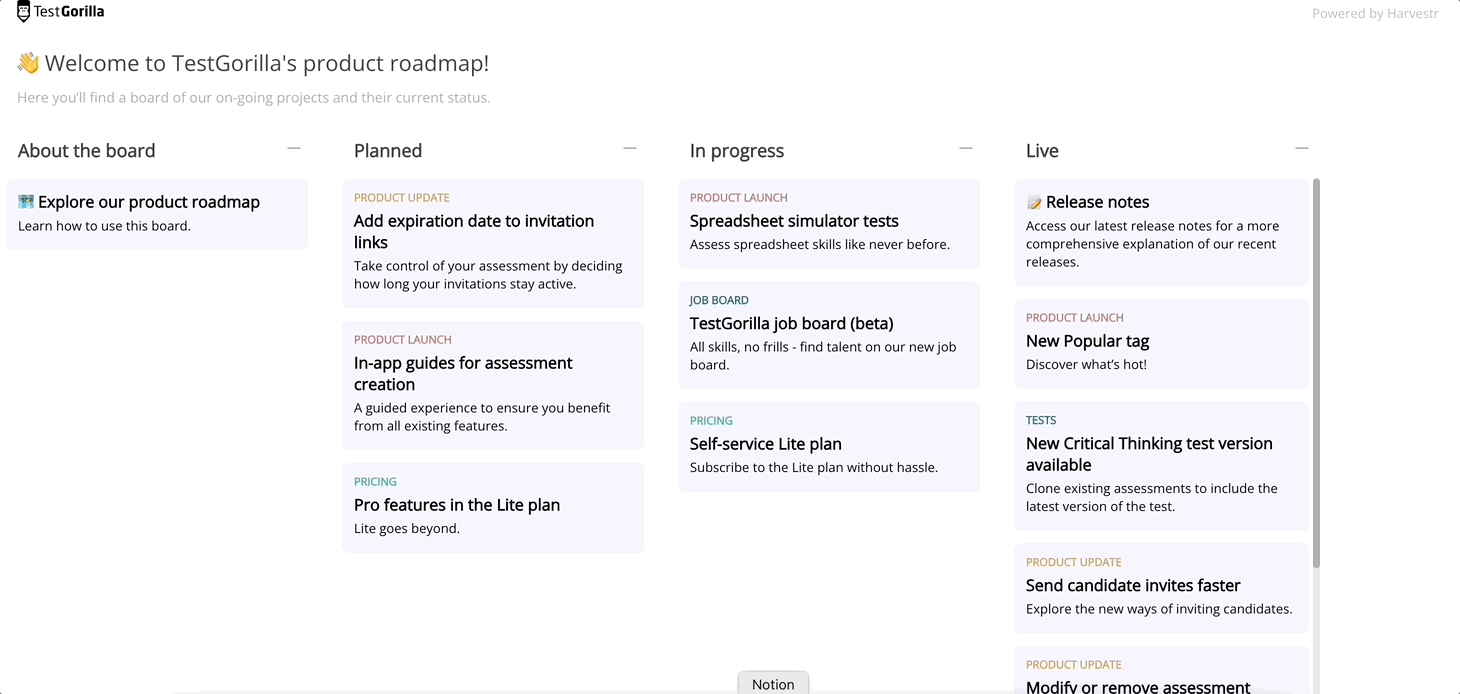Open TestGorilla job board (beta) card
This screenshot has width=1460, height=694.
tap(829, 335)
